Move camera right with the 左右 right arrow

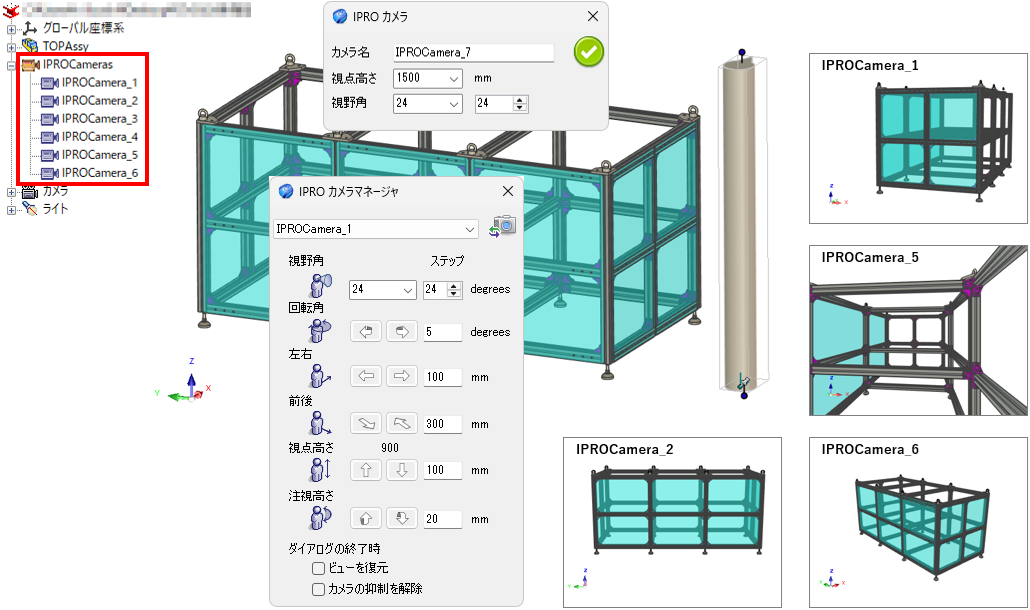401,376
